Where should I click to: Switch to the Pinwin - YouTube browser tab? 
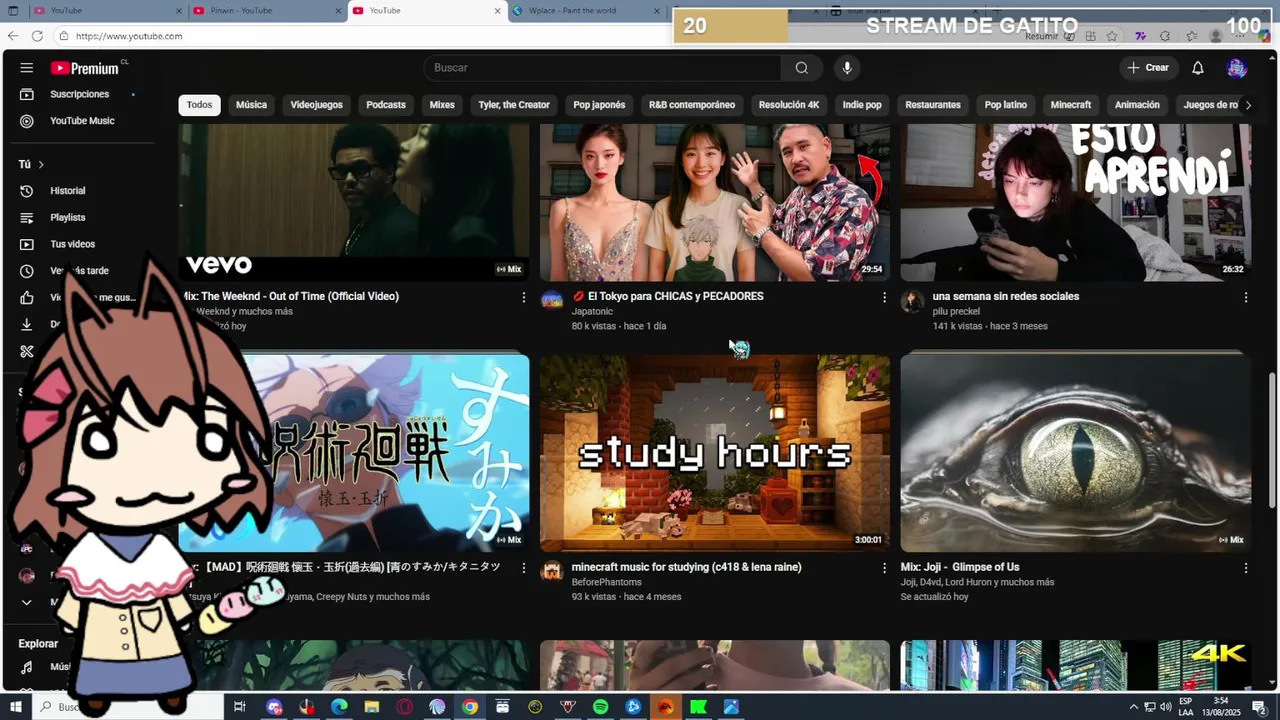pos(265,11)
